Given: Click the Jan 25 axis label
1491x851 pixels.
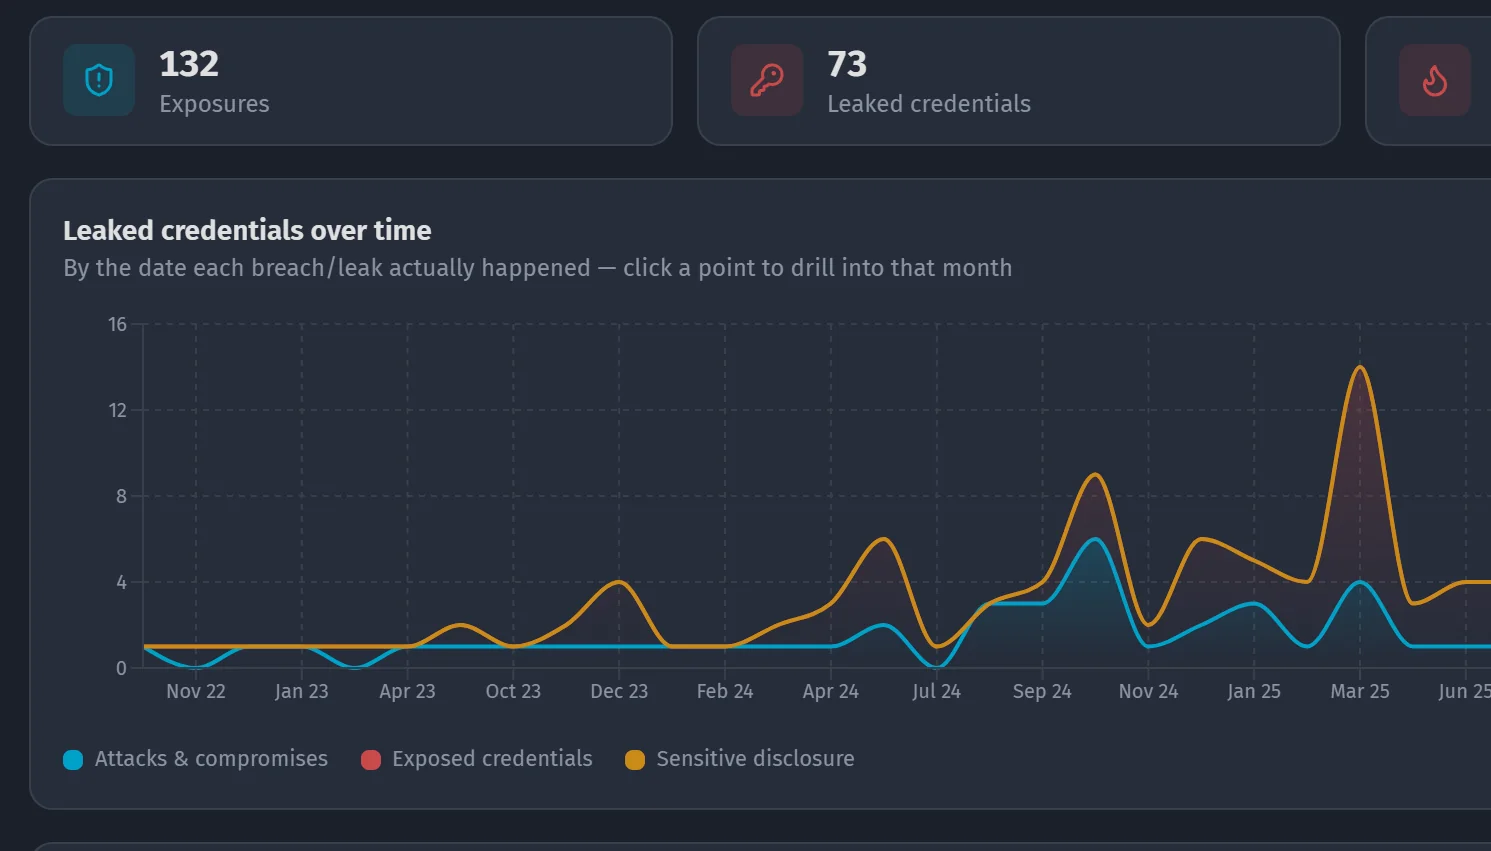Looking at the screenshot, I should coord(1254,691).
